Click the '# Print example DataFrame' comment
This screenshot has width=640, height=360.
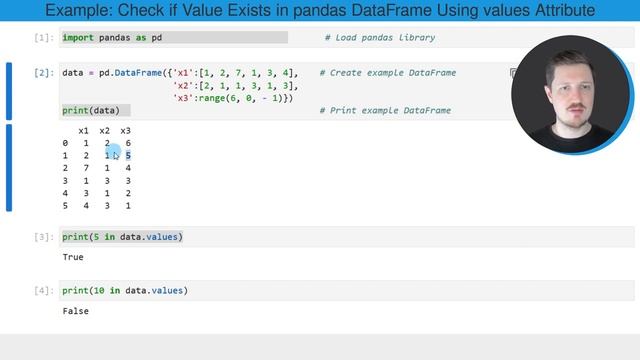pyautogui.click(x=385, y=111)
